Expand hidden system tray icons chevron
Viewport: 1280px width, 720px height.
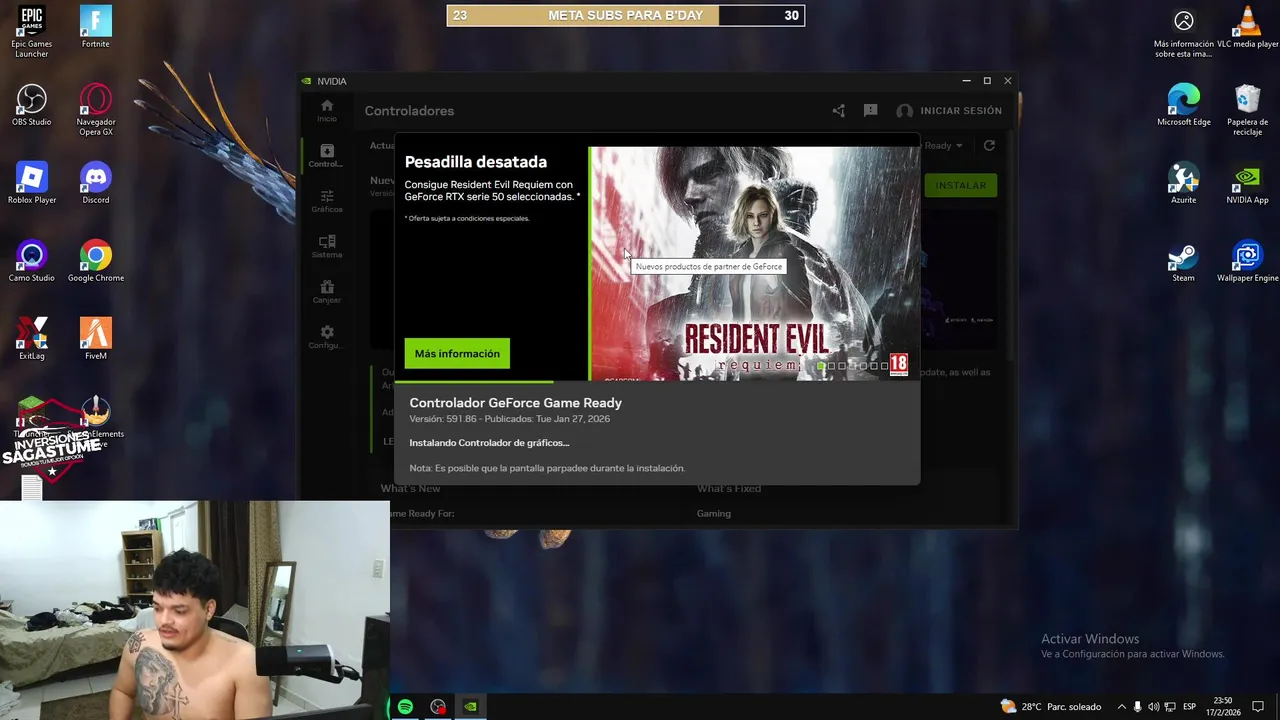(1121, 707)
